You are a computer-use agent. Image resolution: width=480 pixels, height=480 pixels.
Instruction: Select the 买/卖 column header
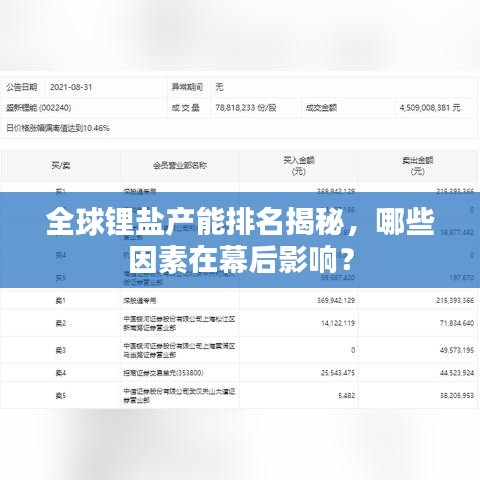[x=61, y=165]
